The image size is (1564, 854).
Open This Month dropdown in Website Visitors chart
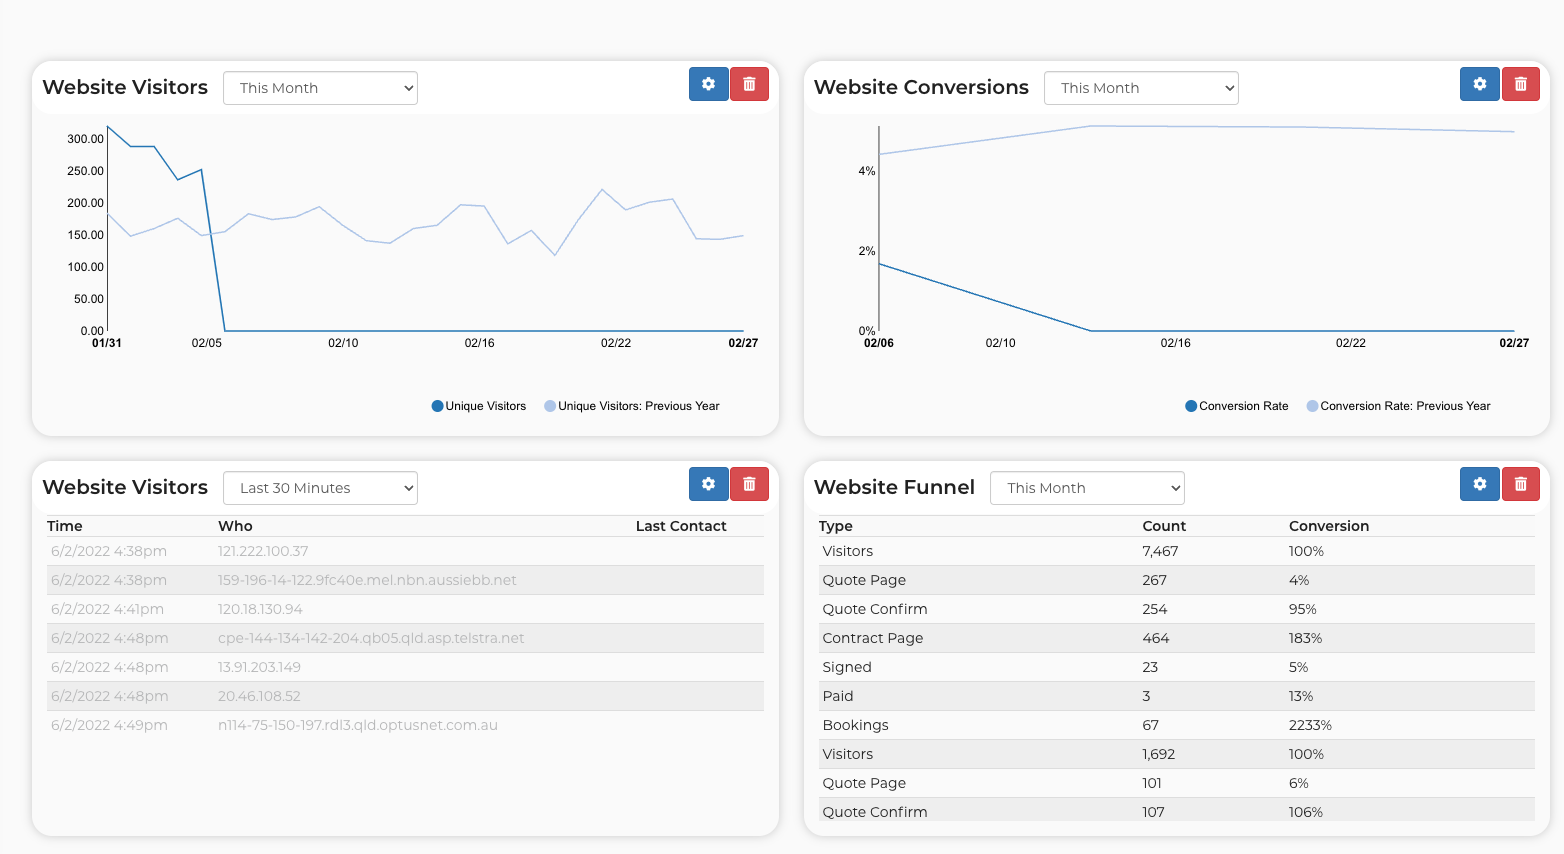(x=320, y=88)
